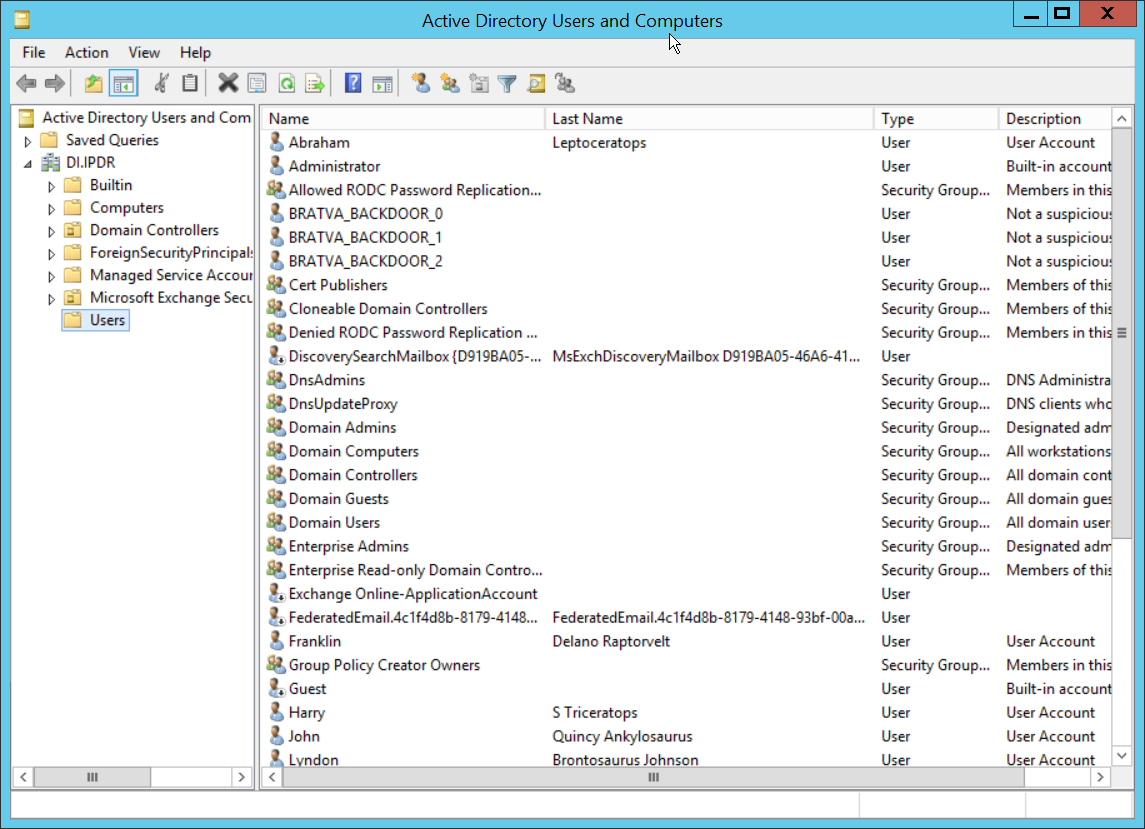Sort by the Type column header

(935, 118)
